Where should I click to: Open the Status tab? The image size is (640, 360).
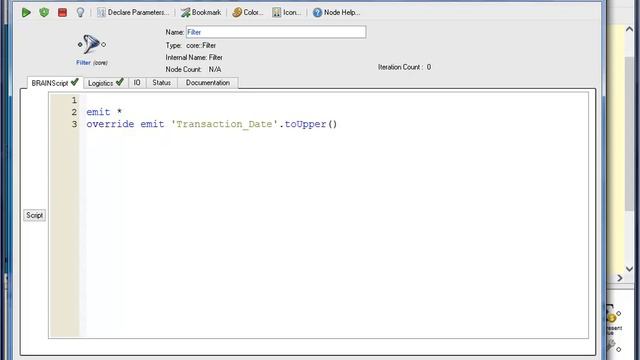pyautogui.click(x=162, y=83)
